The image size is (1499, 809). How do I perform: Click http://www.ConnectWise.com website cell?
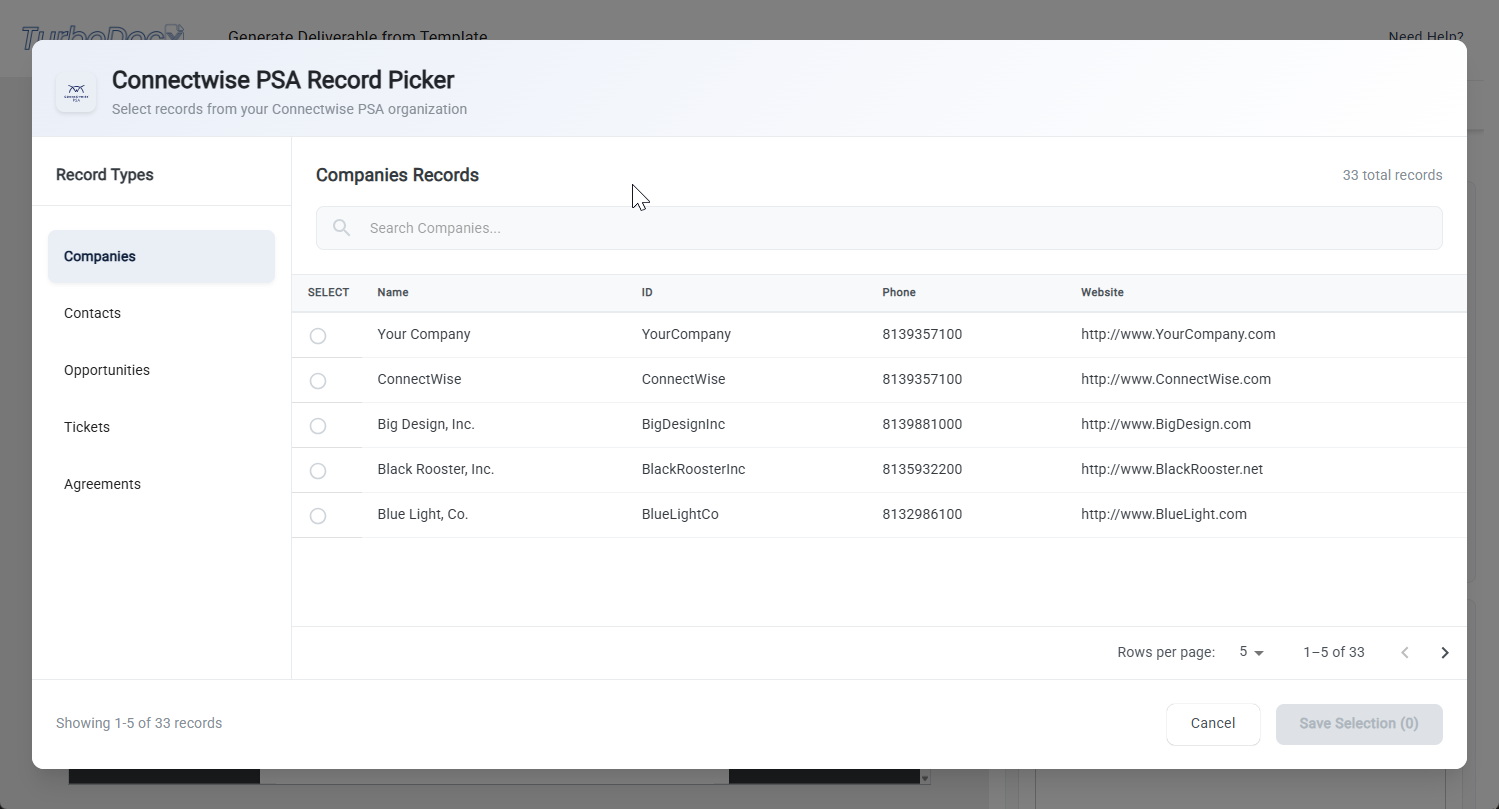pyautogui.click(x=1176, y=379)
